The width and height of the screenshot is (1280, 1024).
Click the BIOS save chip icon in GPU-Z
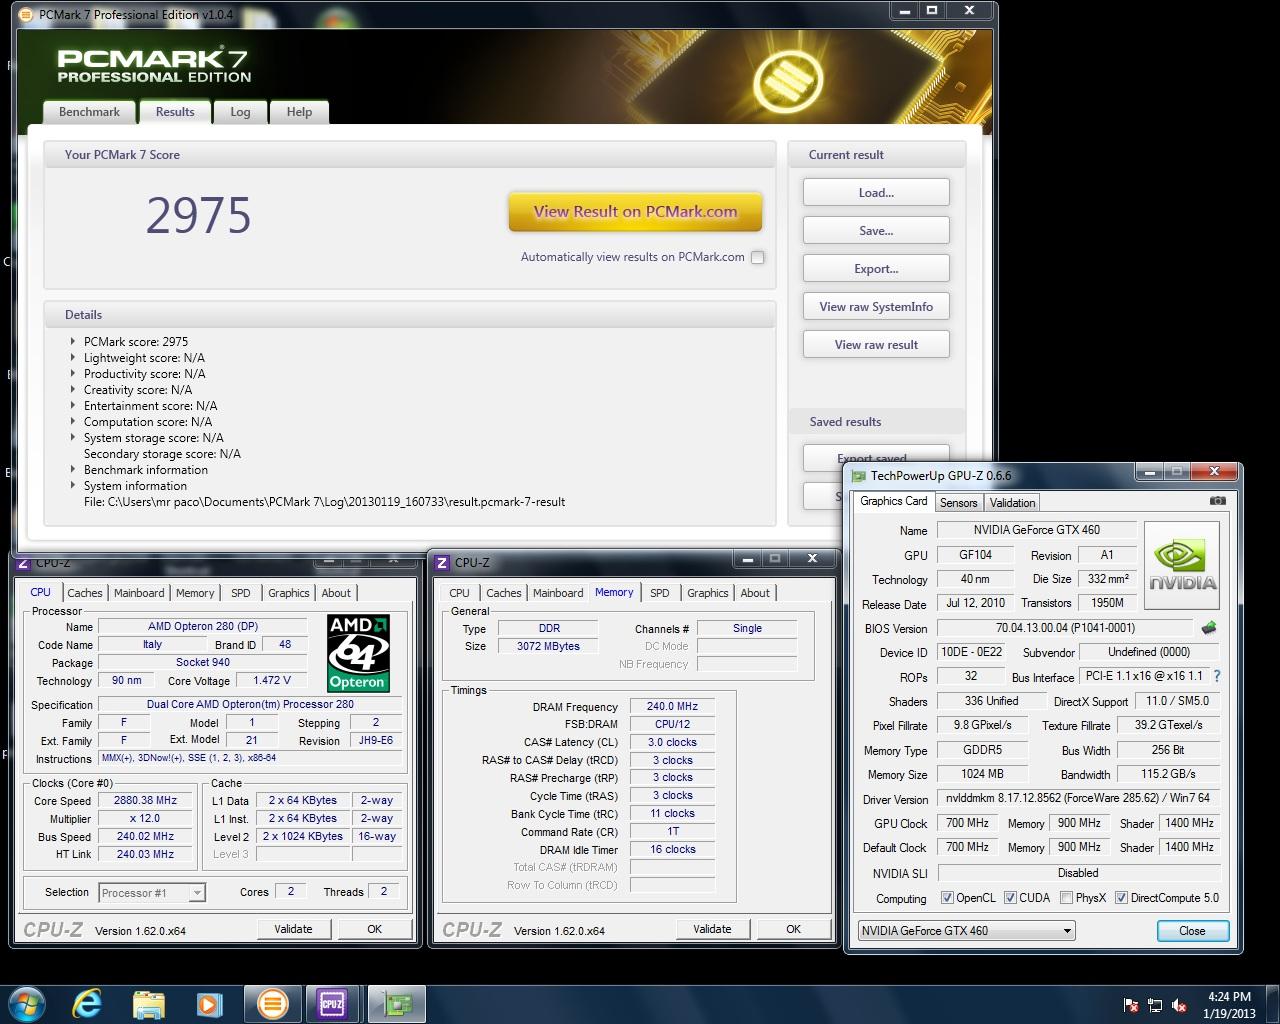pyautogui.click(x=1209, y=628)
